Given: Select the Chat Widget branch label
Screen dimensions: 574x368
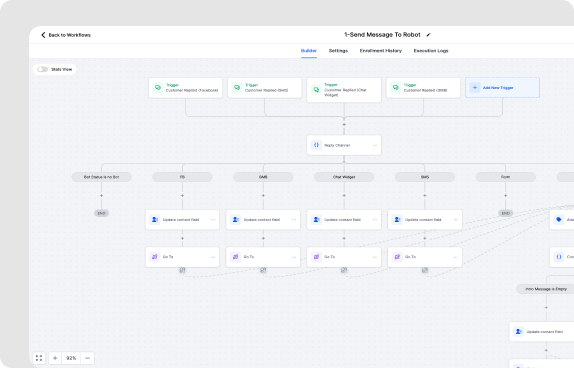Looking at the screenshot, I should click(x=344, y=177).
